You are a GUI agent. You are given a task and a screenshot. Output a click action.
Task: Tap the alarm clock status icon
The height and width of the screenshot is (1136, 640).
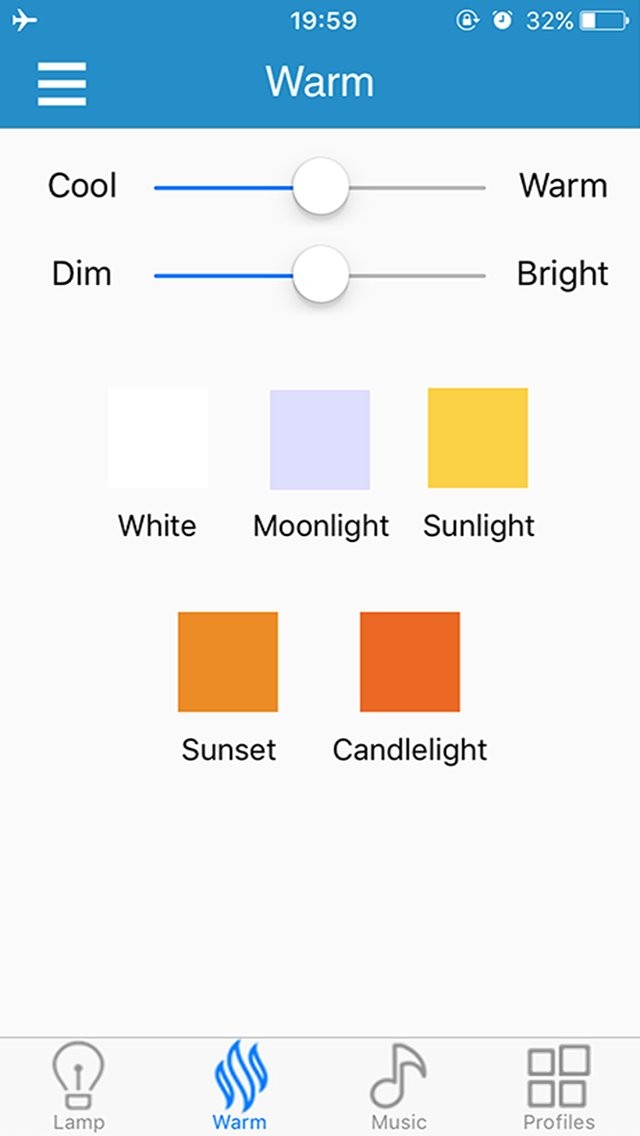502,21
